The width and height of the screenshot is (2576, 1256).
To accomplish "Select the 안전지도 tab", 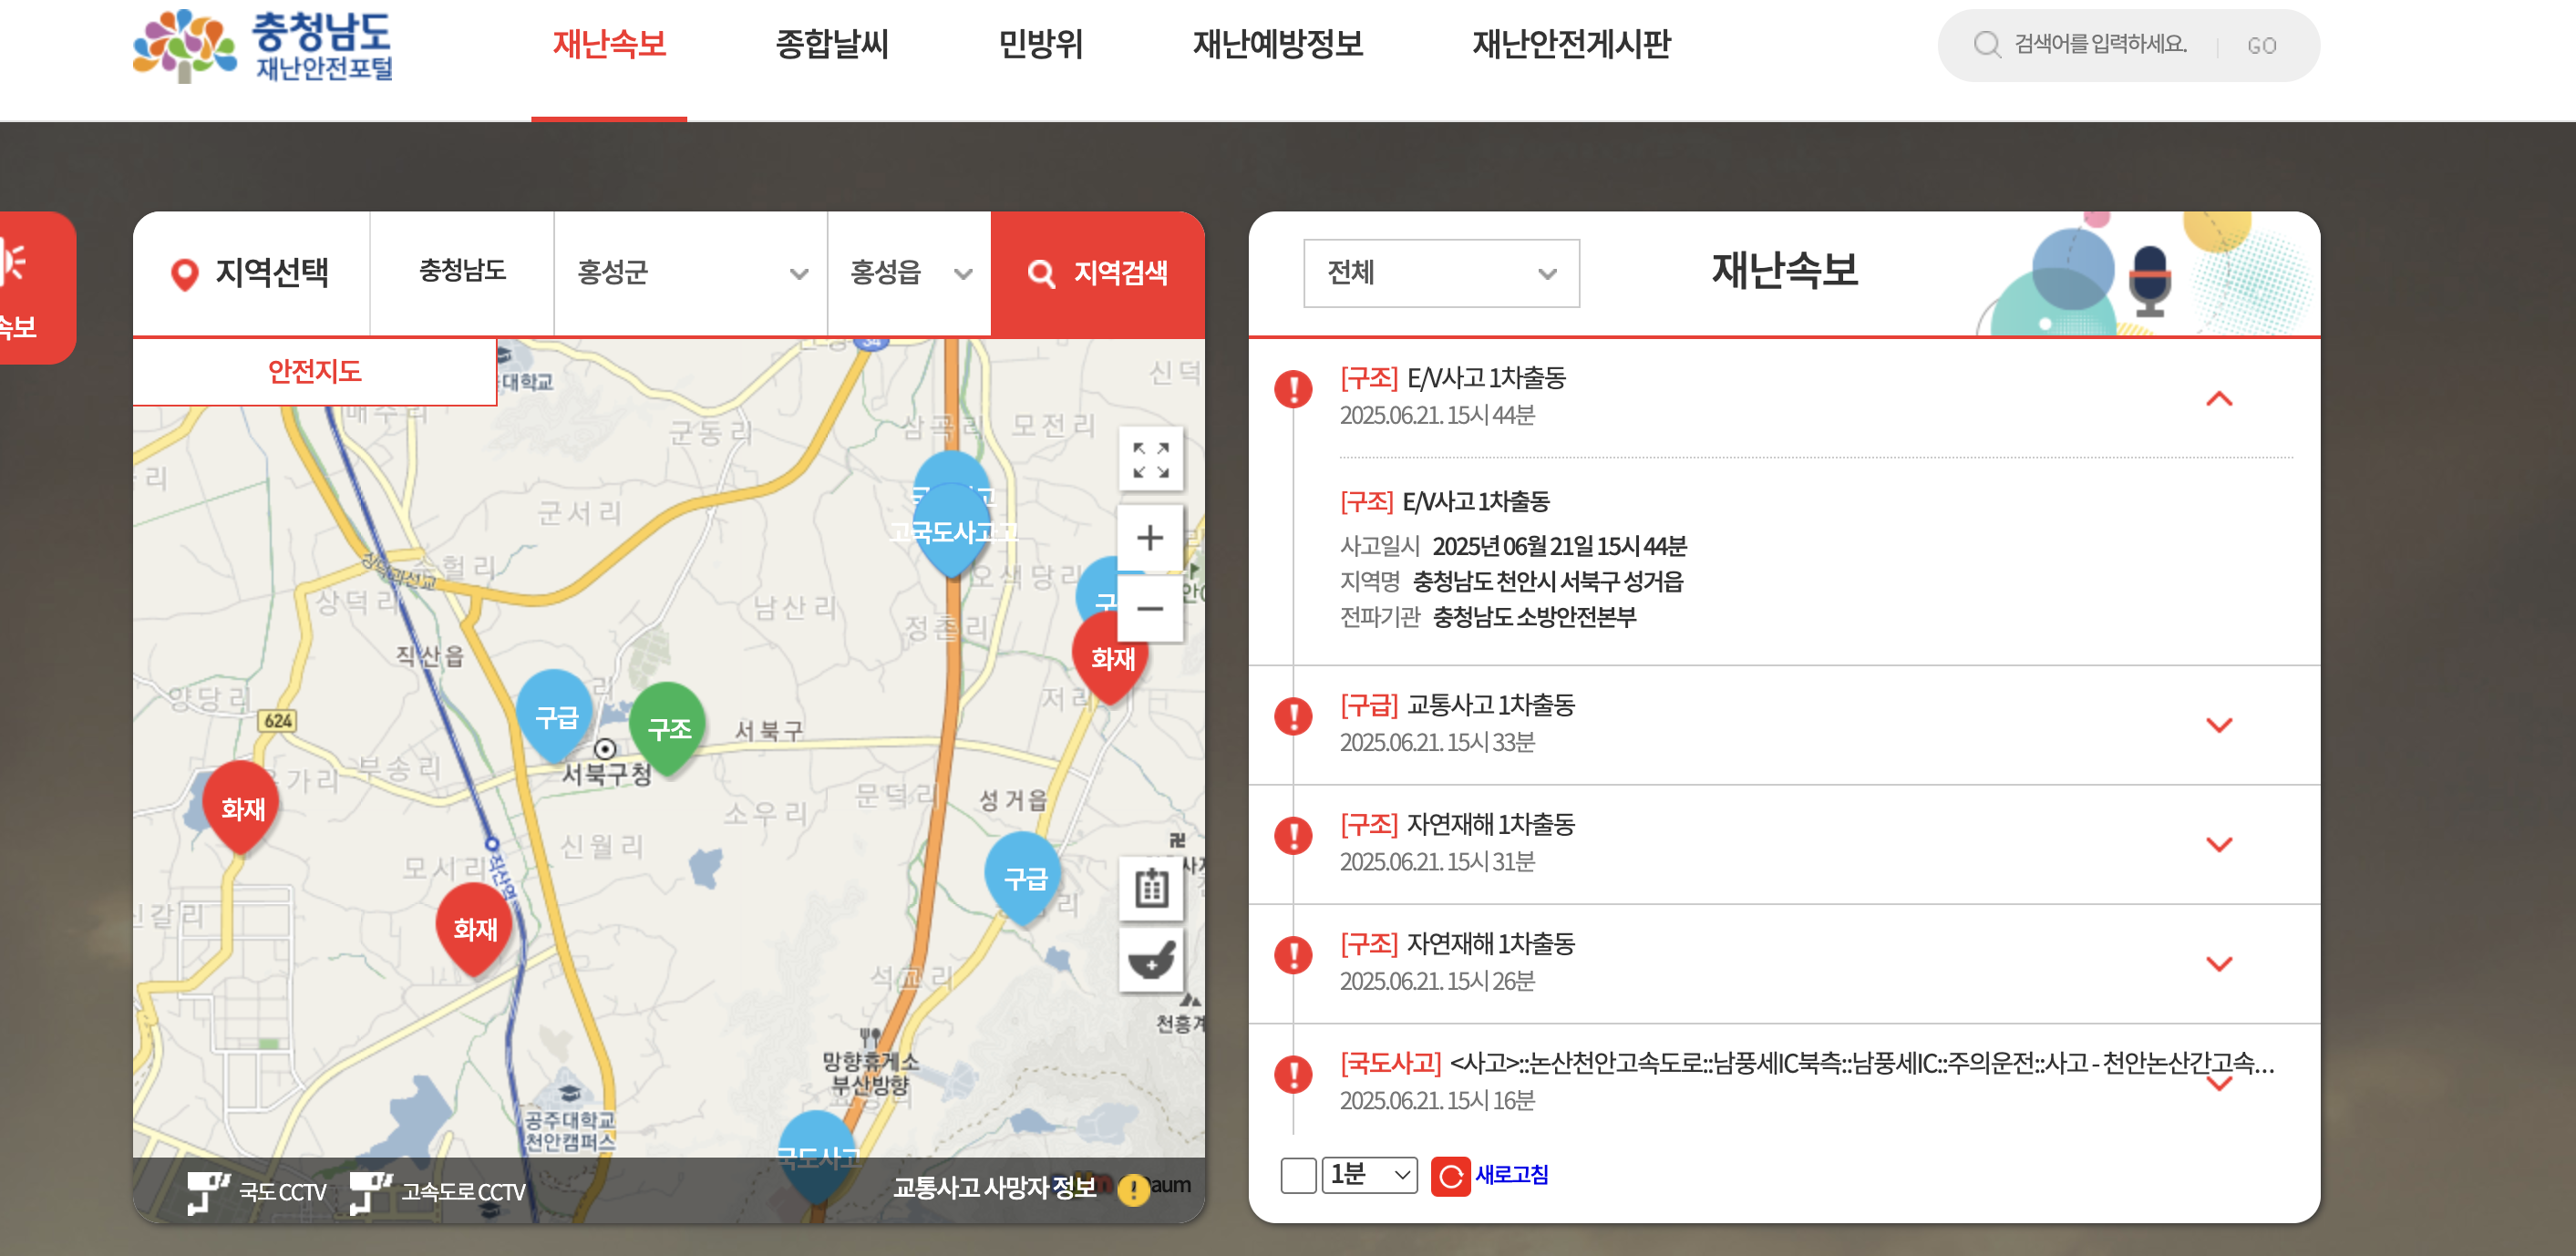I will (x=314, y=372).
